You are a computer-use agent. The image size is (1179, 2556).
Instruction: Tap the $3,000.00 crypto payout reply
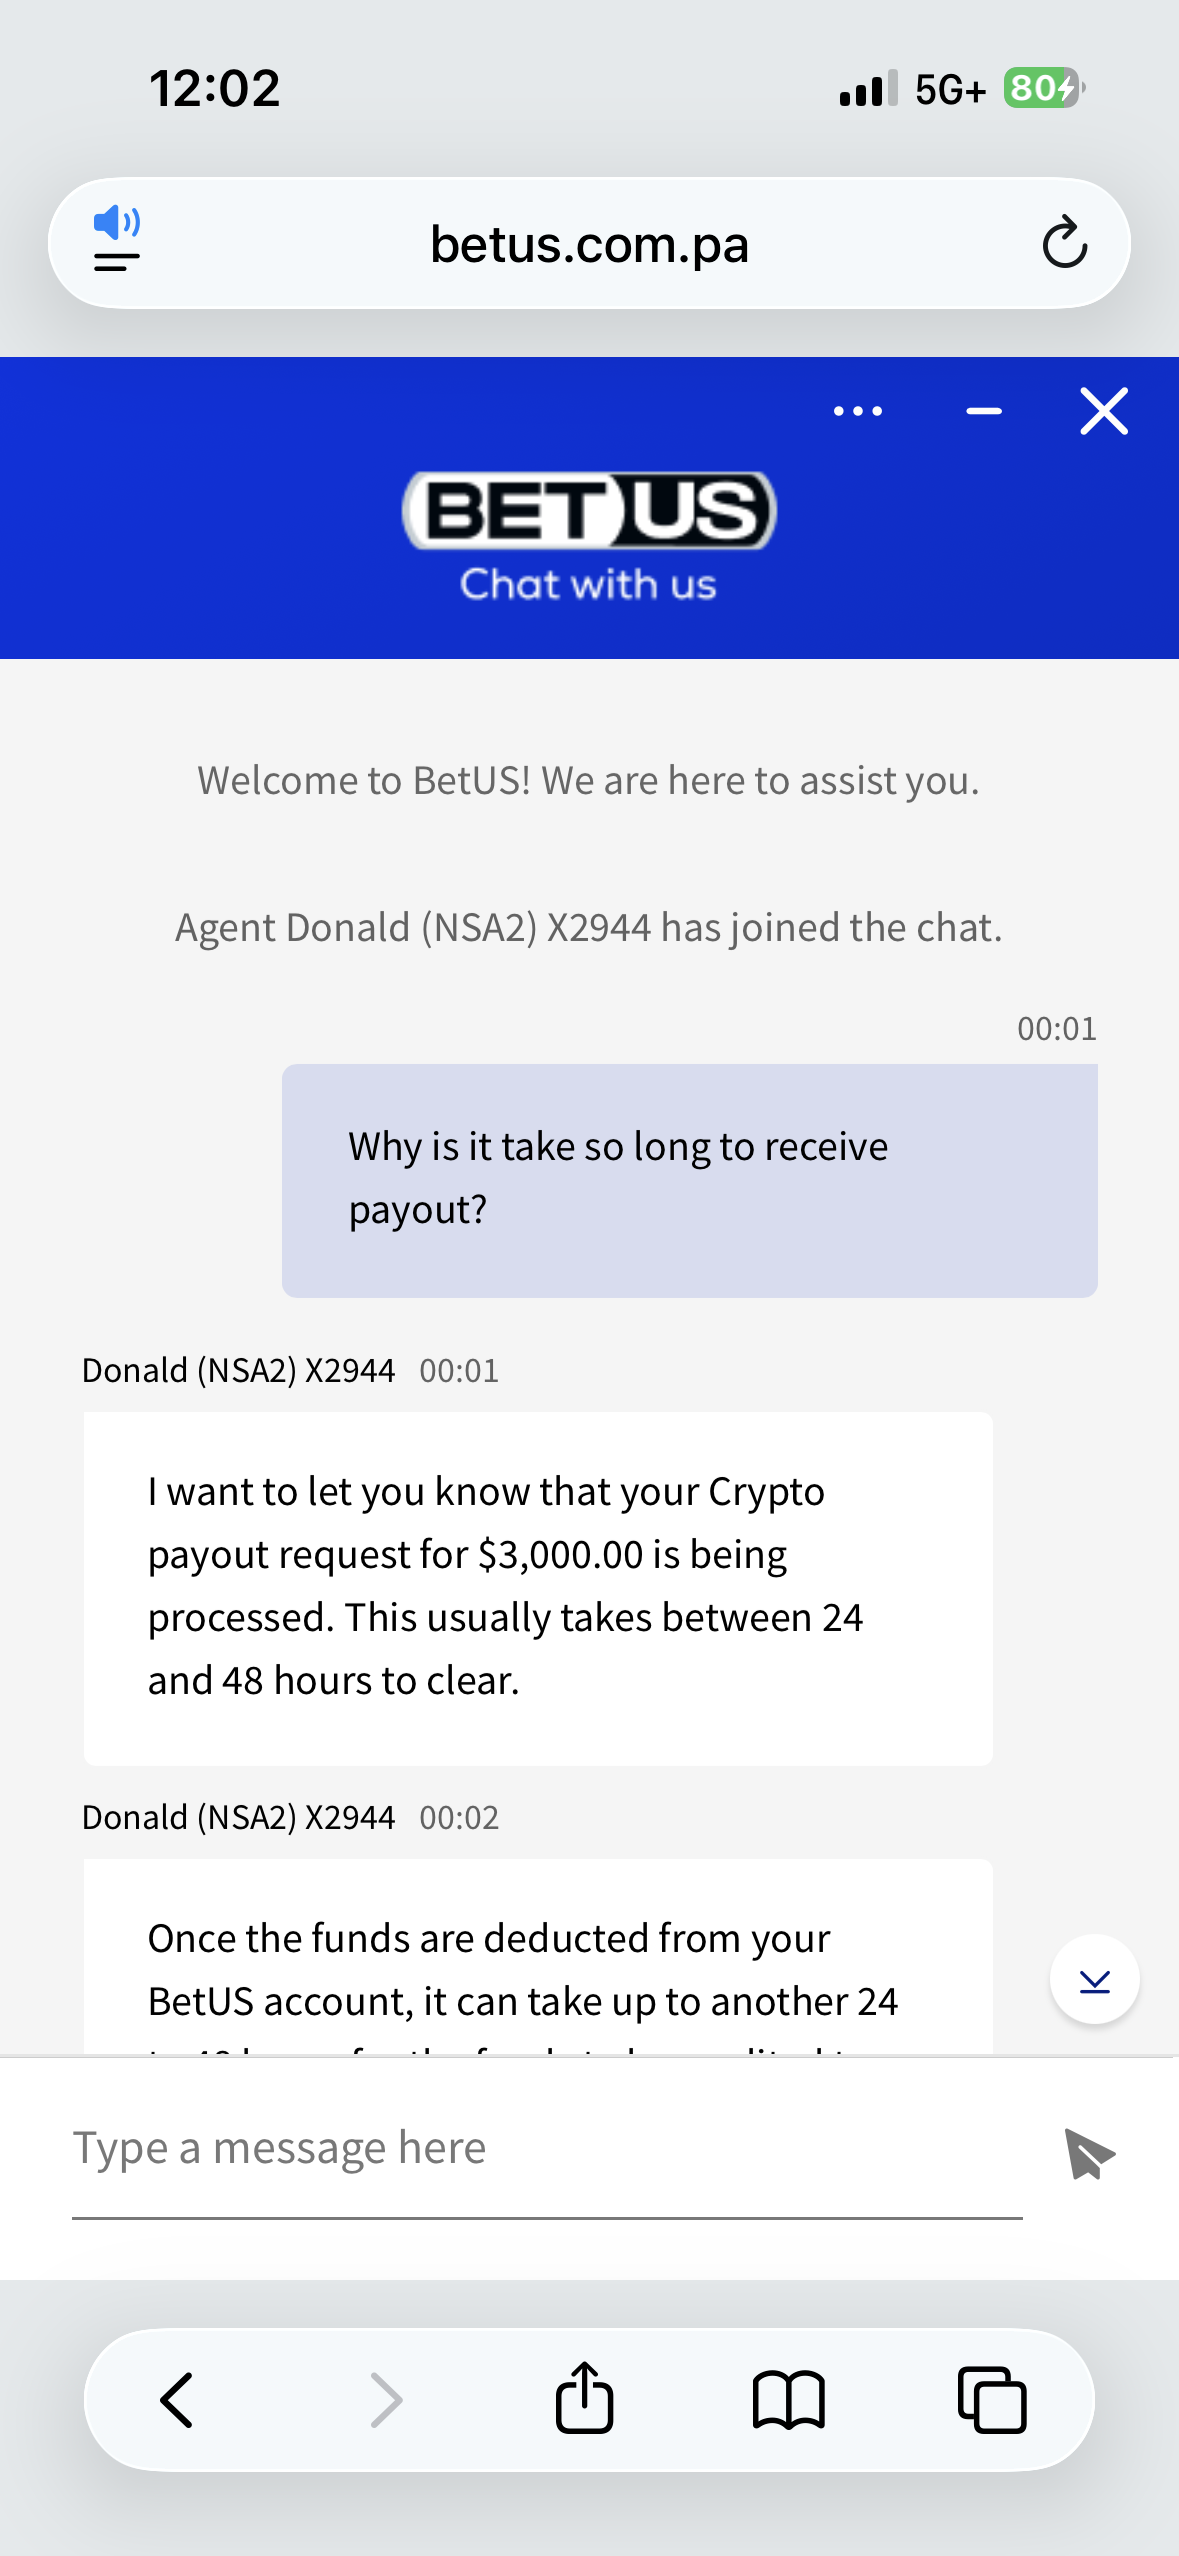tap(538, 1587)
